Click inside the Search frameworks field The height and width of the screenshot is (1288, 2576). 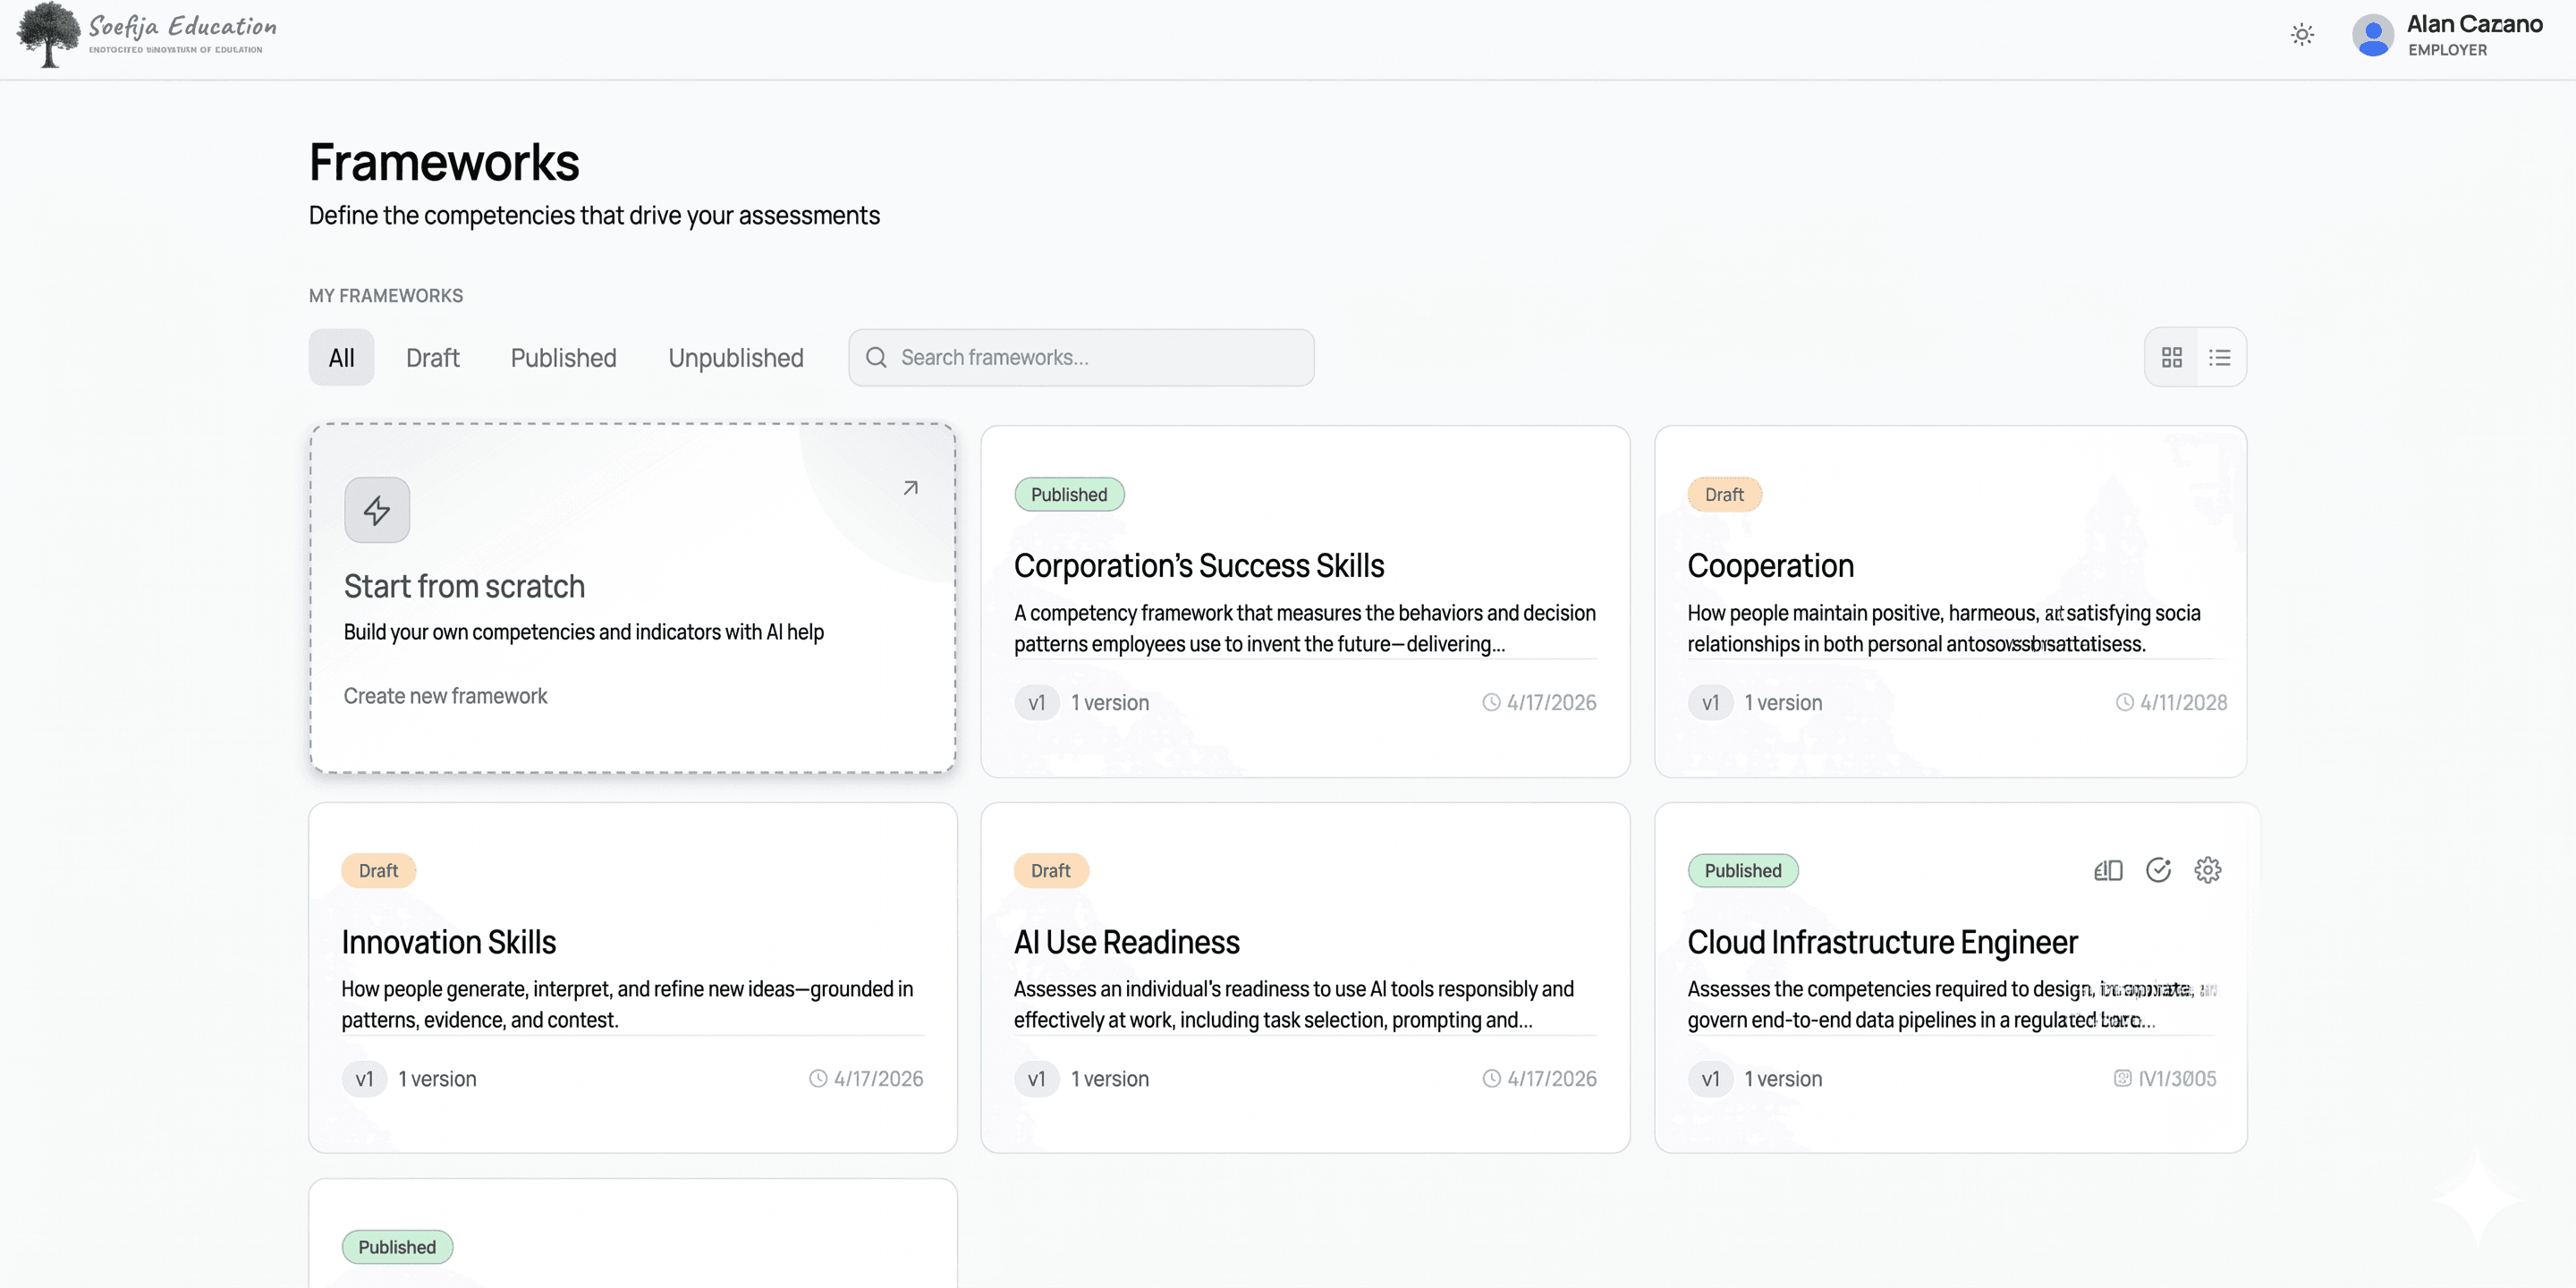pyautogui.click(x=1080, y=357)
